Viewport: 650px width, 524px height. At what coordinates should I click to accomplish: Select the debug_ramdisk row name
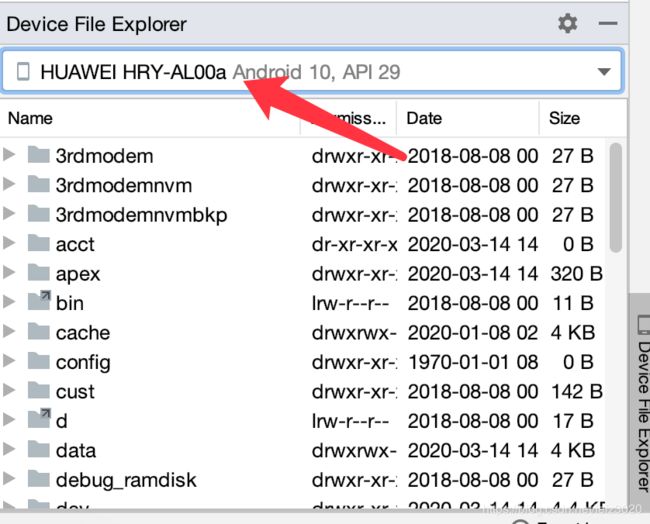126,481
